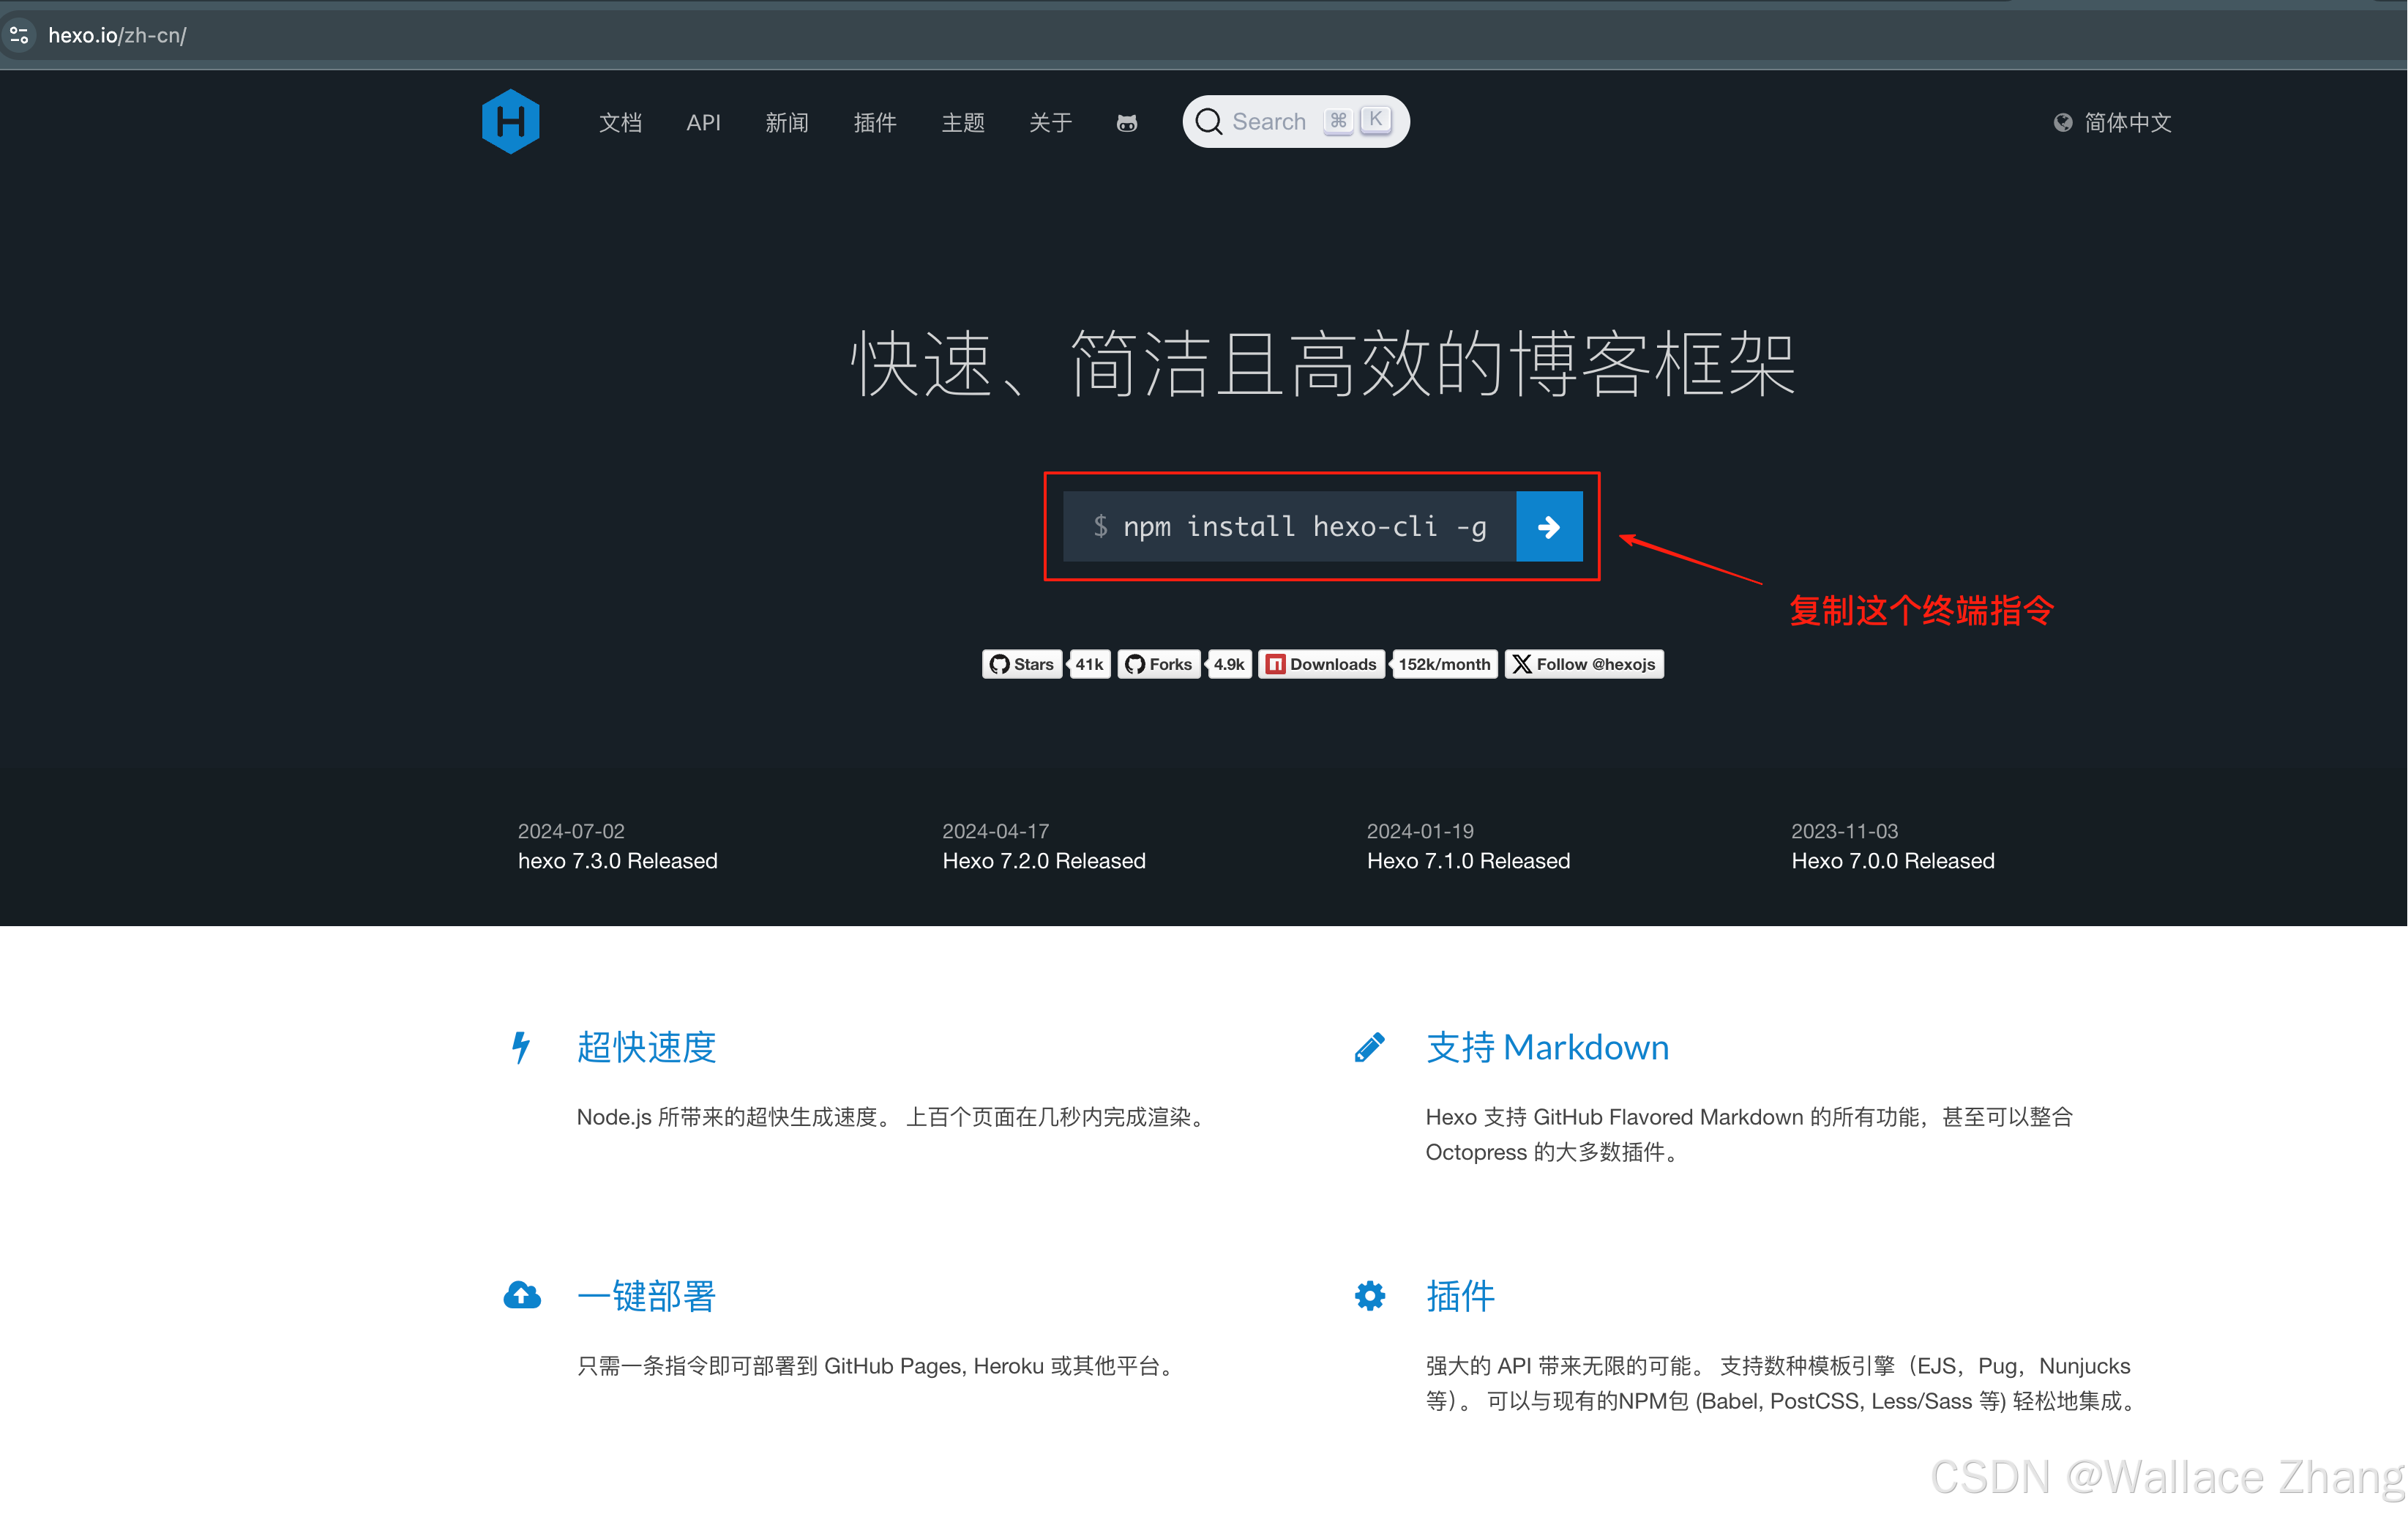This screenshot has height=1517, width=2408.
Task: Open Hexo 7.0.0 Released news
Action: [x=1893, y=861]
